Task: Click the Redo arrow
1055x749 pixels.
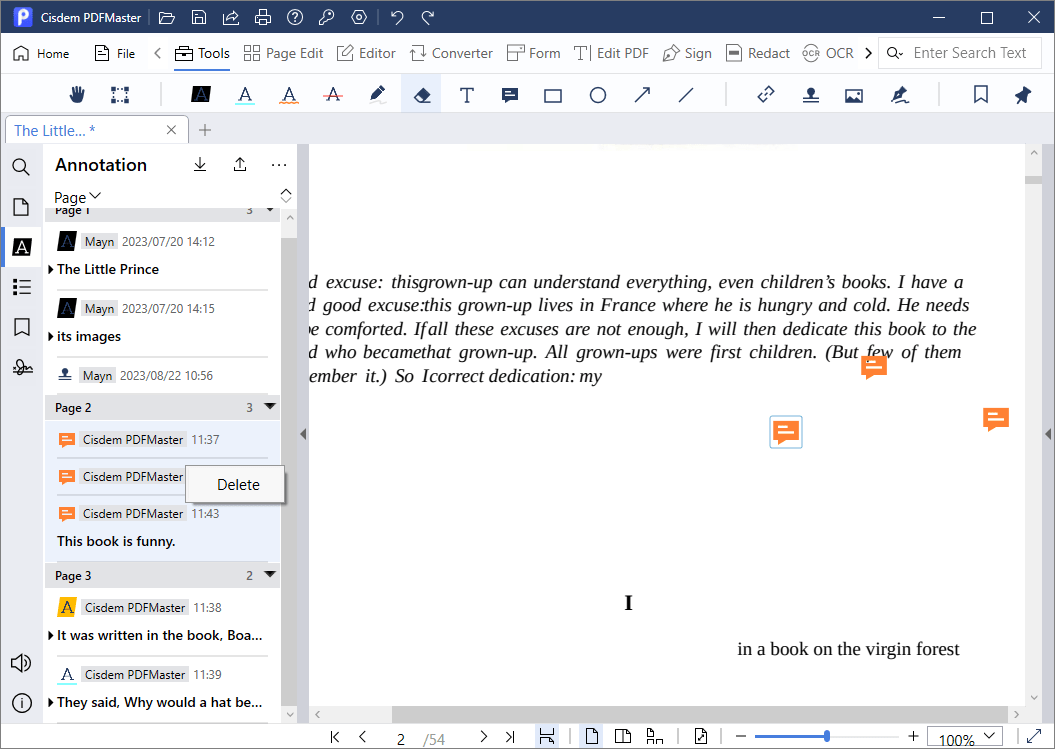Action: point(428,17)
